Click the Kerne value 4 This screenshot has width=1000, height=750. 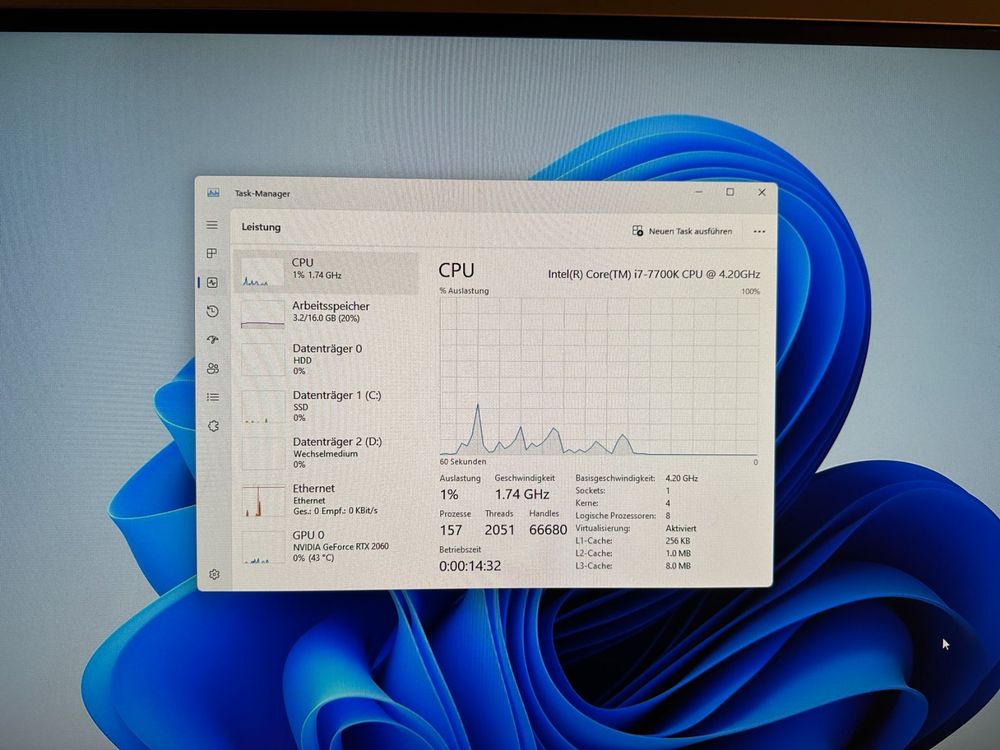point(668,503)
